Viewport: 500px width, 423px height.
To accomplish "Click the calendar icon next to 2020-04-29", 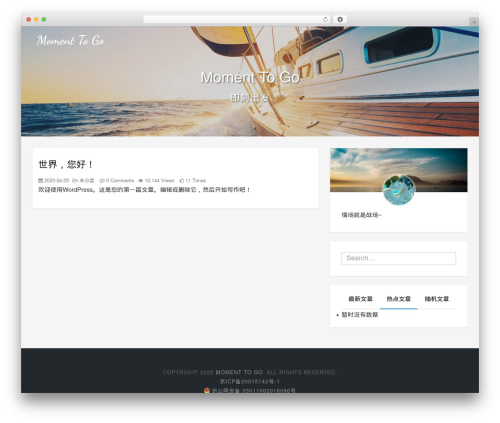I will (x=40, y=181).
